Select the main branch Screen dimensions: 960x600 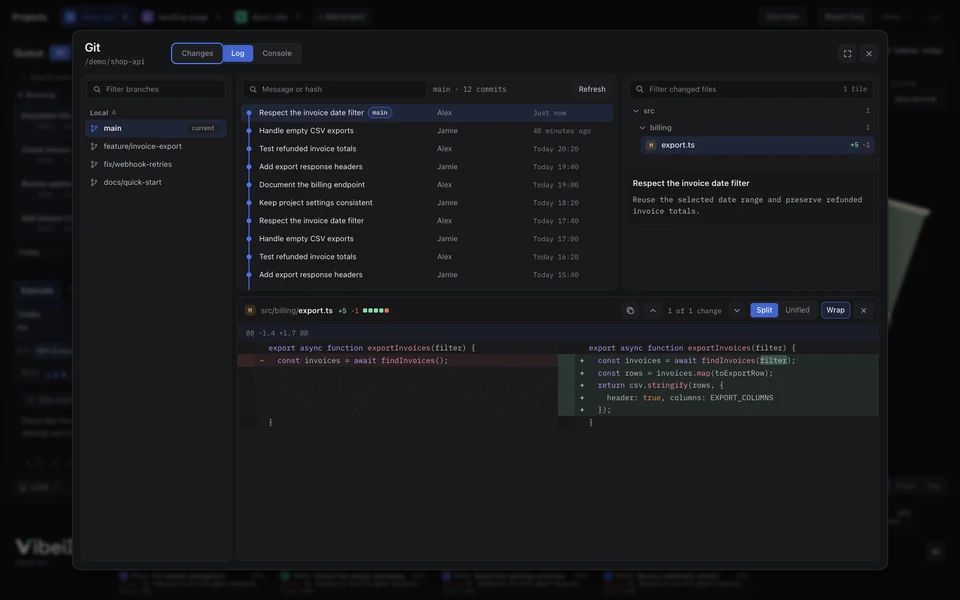156,129
